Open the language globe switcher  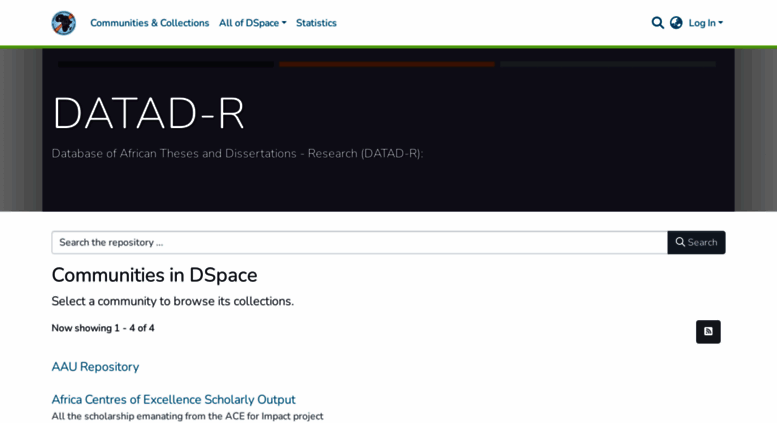pos(676,23)
